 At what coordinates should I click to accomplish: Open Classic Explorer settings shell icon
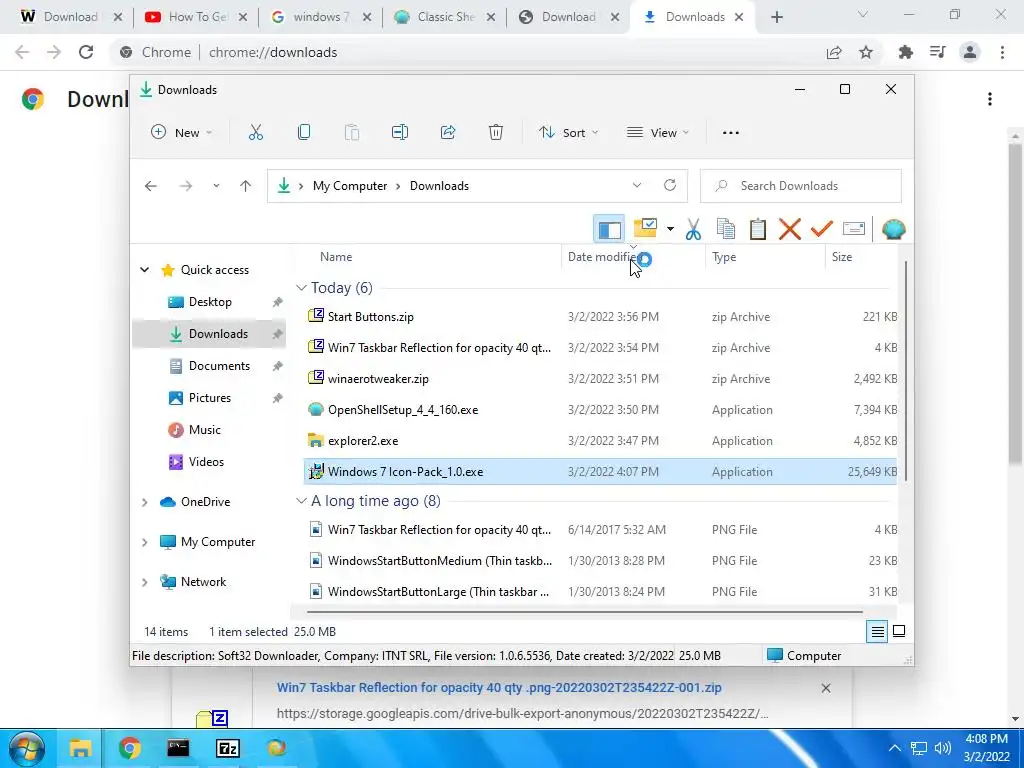(893, 229)
